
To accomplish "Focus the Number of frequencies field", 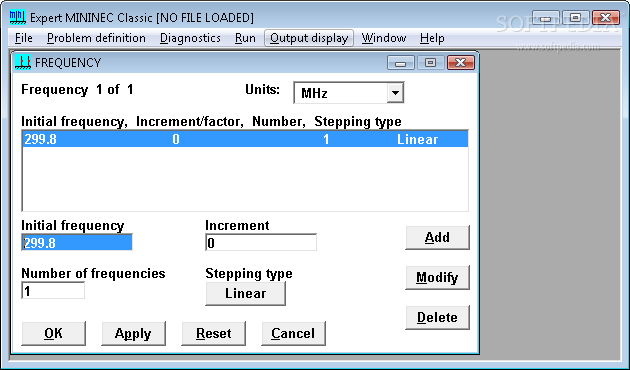I will point(53,290).
